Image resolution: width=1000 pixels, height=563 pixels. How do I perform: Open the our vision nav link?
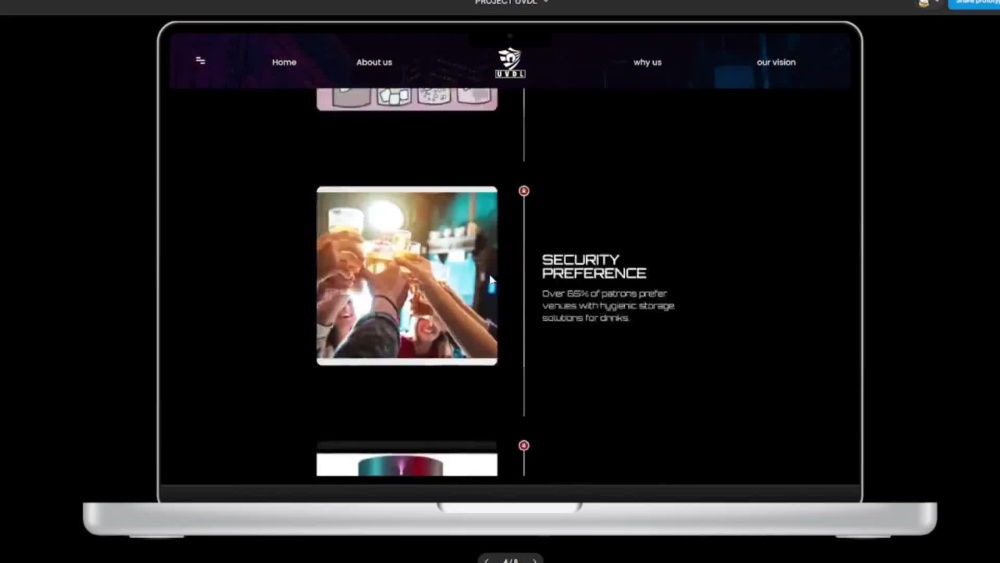776,62
